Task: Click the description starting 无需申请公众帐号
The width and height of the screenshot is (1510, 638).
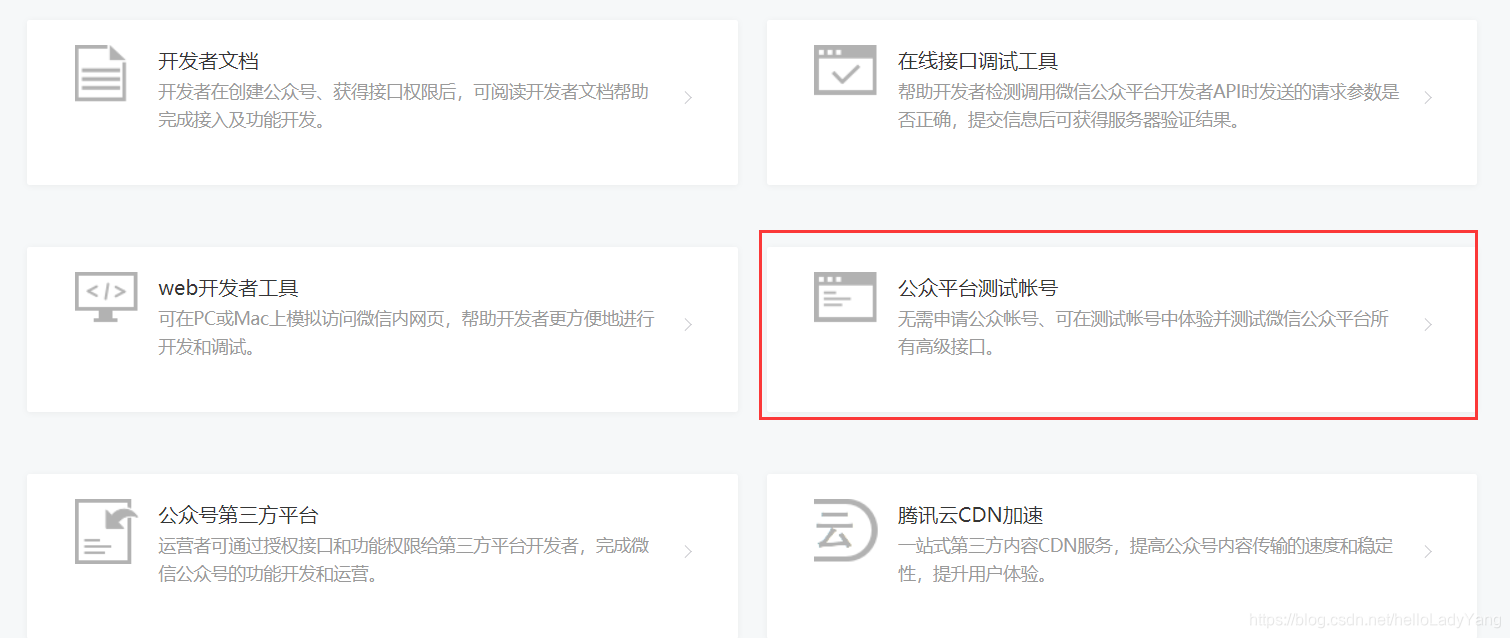Action: [x=1144, y=333]
